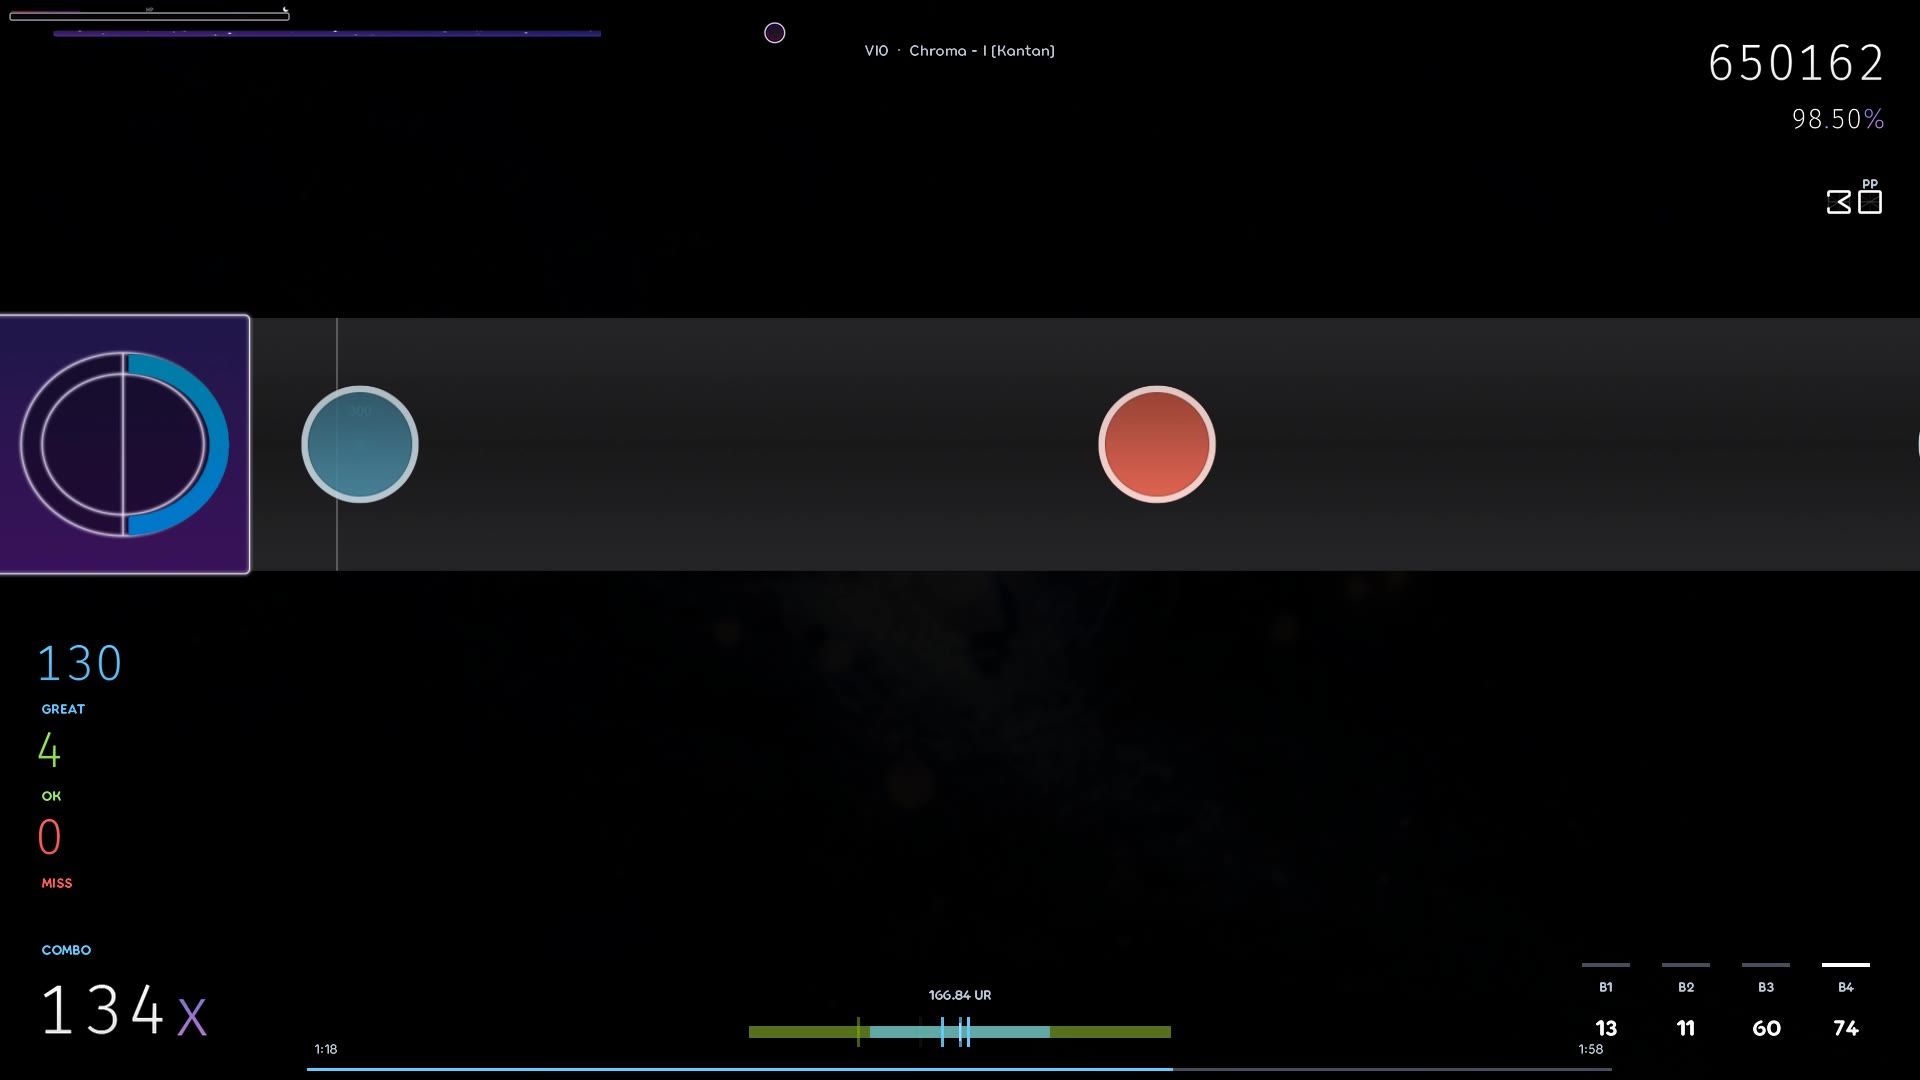Click the health bar at top left
The width and height of the screenshot is (1920, 1080).
click(x=149, y=15)
